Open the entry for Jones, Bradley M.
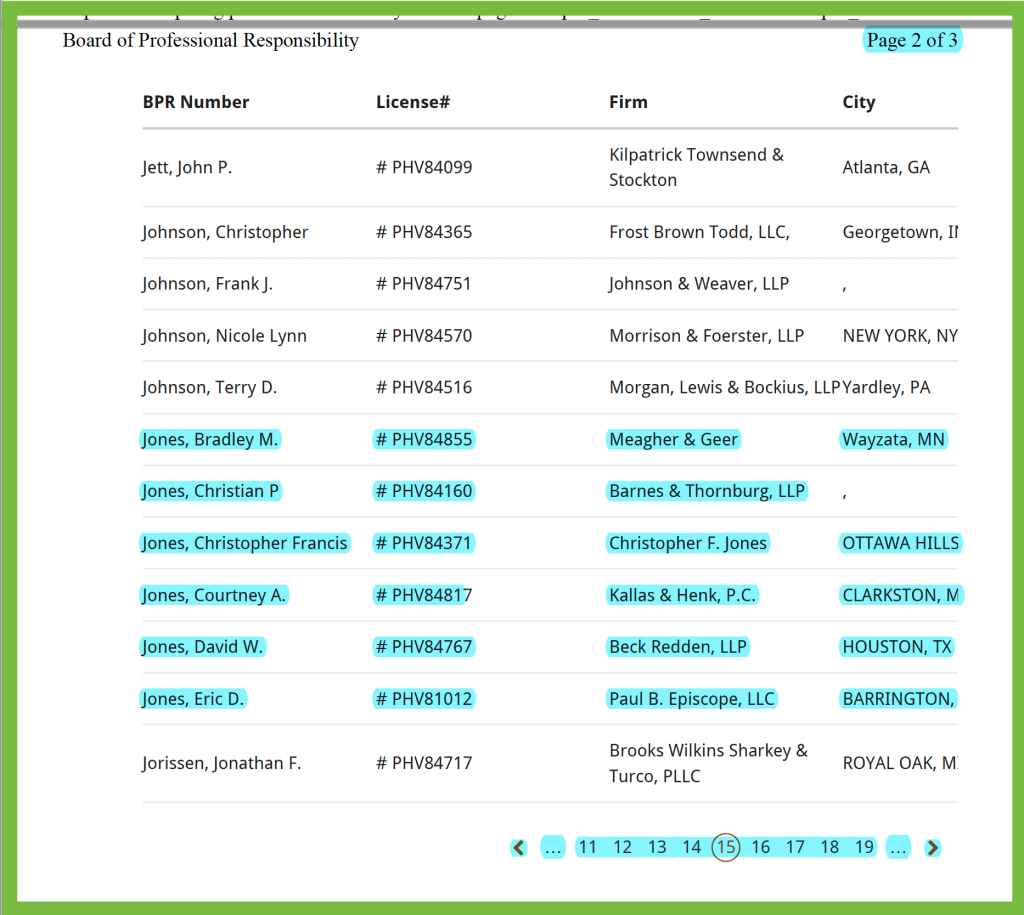This screenshot has height=915, width=1024. 210,439
